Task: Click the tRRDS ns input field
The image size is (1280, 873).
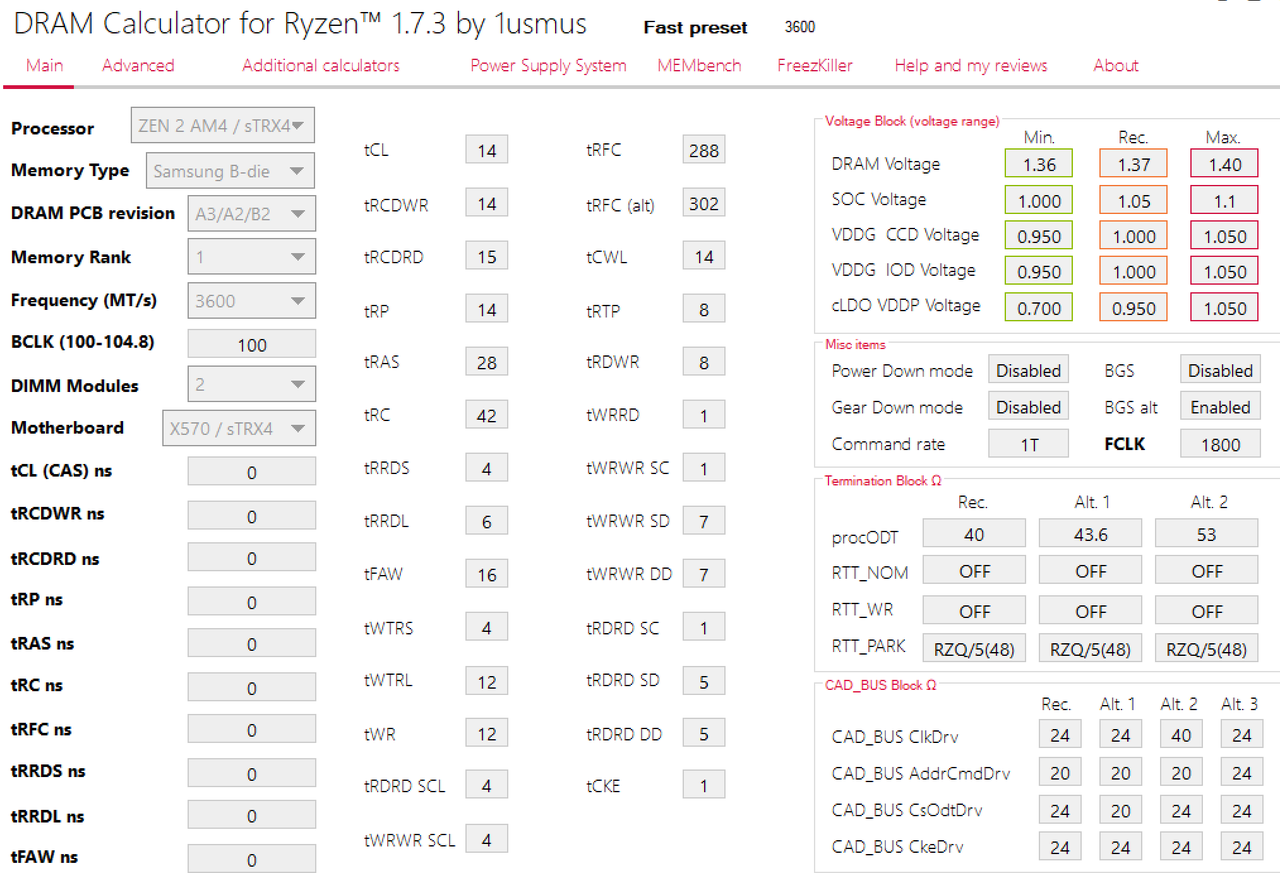Action: click(x=252, y=774)
